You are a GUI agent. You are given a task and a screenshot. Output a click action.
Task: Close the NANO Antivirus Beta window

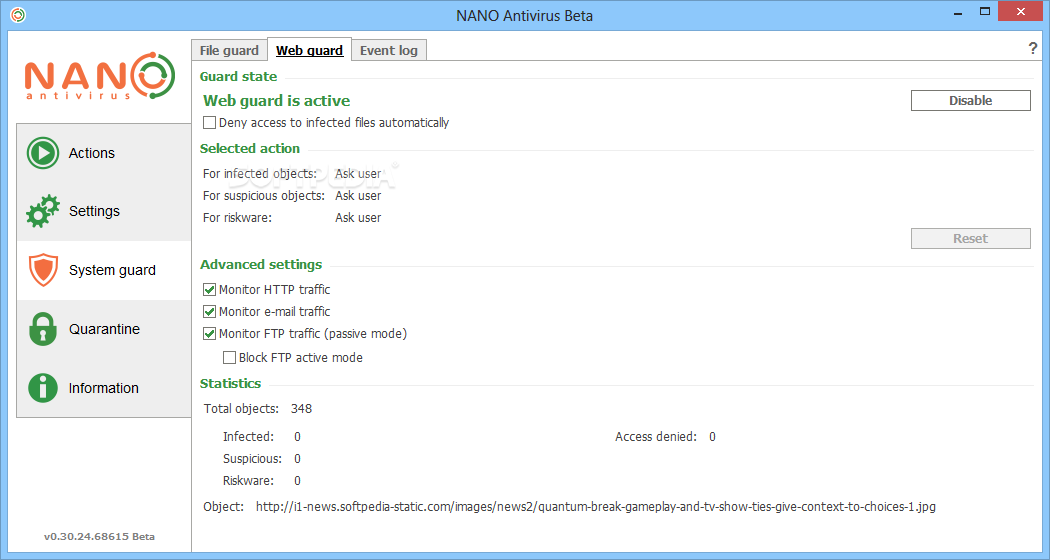(1021, 11)
